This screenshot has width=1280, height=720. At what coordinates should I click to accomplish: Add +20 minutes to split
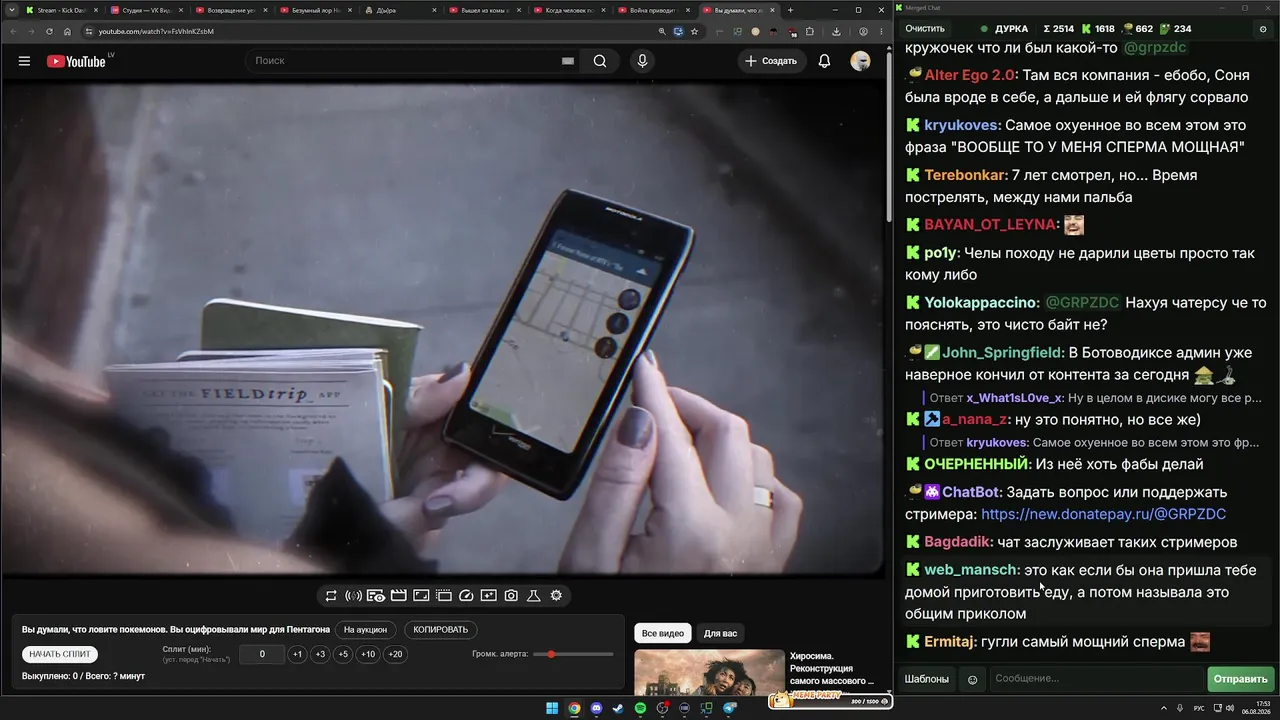(395, 654)
